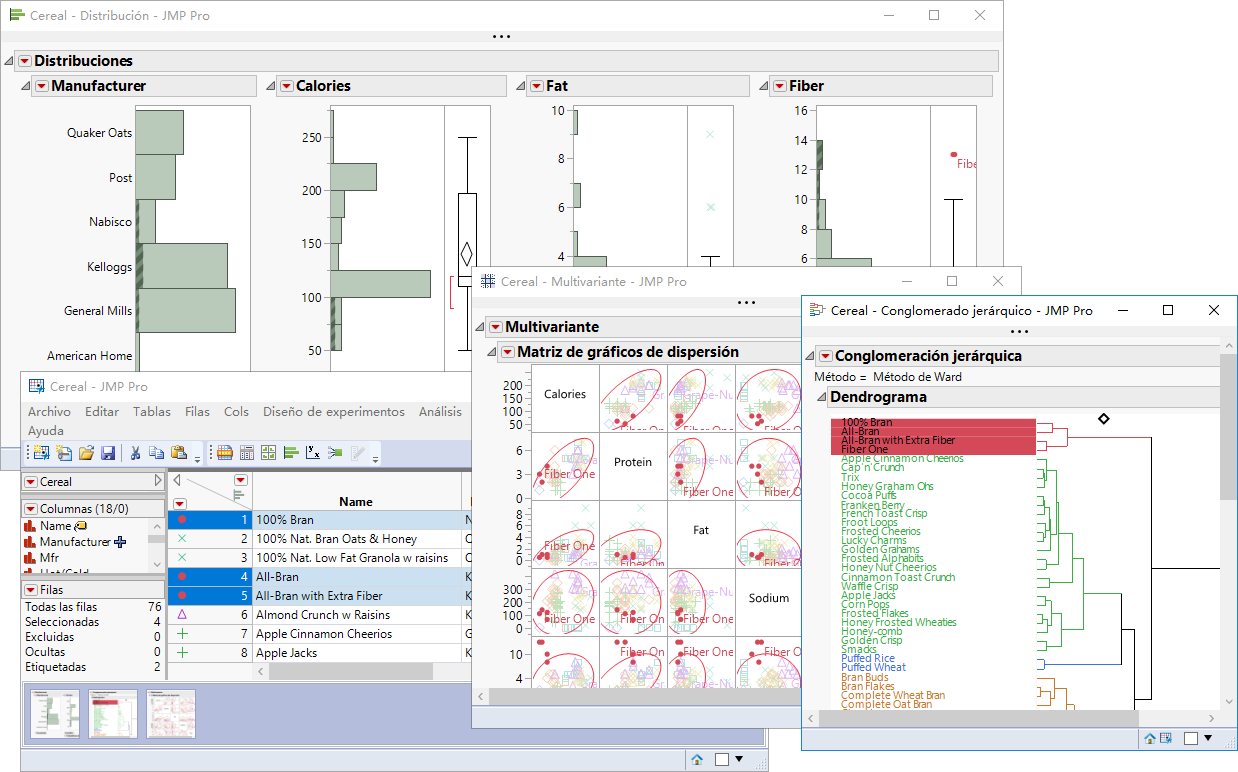Toggle the red hotspot on Distribuciones title
This screenshot has width=1238, height=772.
[23, 61]
